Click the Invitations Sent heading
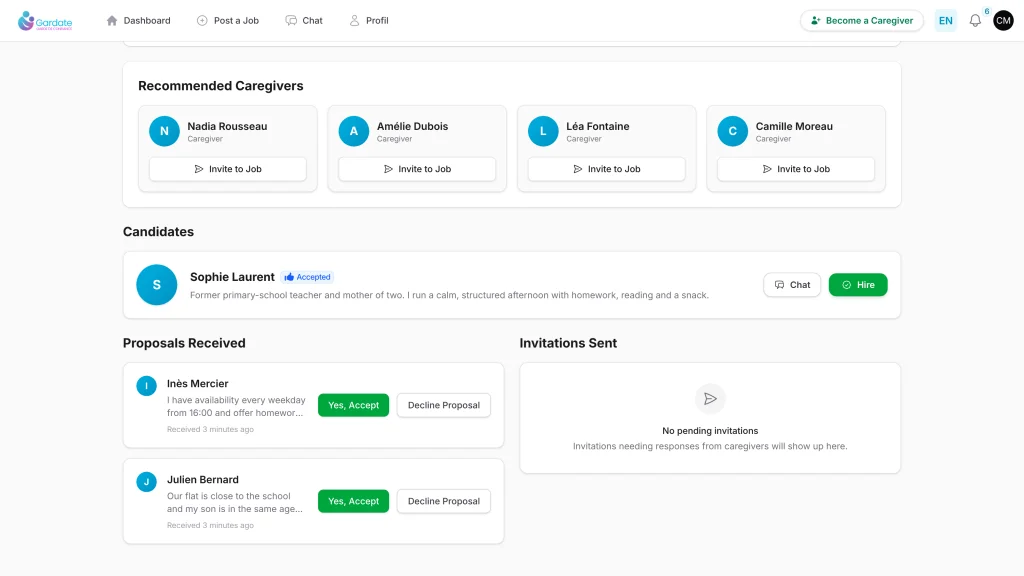1024x576 pixels. pos(568,344)
